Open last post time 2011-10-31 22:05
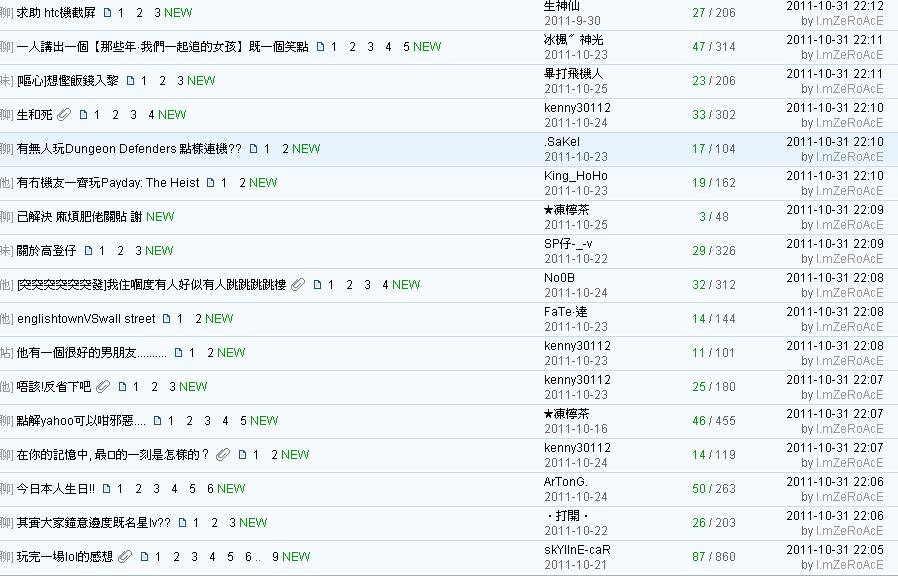This screenshot has width=898, height=576. tap(835, 550)
